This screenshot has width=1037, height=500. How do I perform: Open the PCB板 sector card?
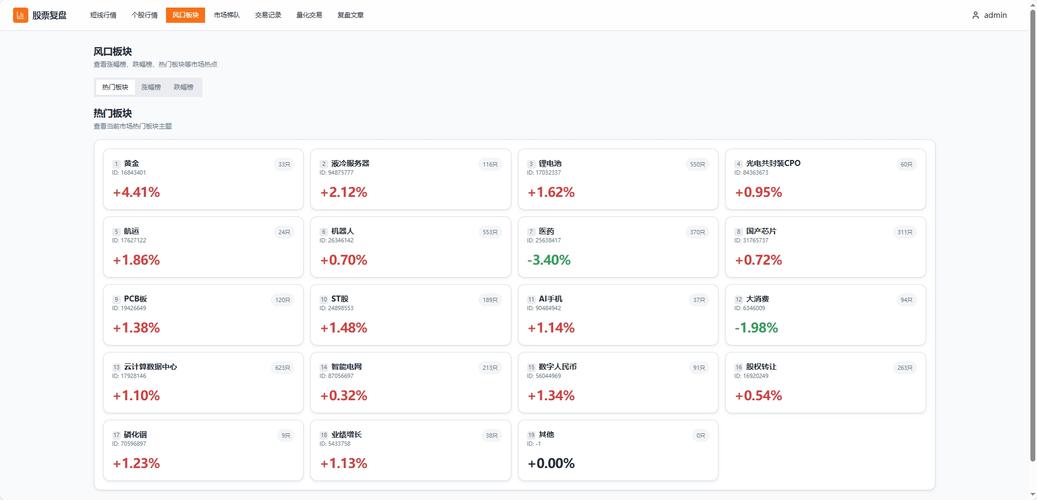pyautogui.click(x=203, y=315)
